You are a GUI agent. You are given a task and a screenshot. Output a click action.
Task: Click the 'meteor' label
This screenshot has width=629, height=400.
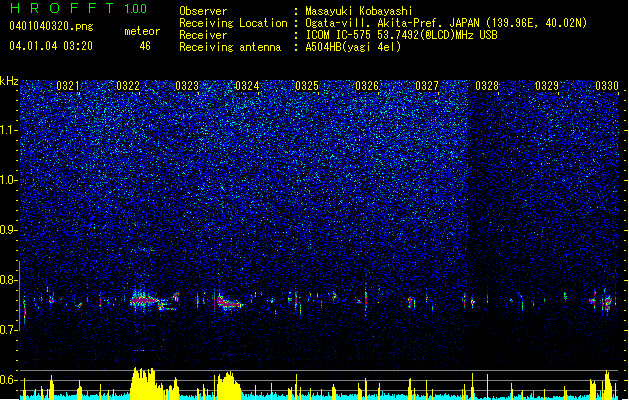[142, 31]
